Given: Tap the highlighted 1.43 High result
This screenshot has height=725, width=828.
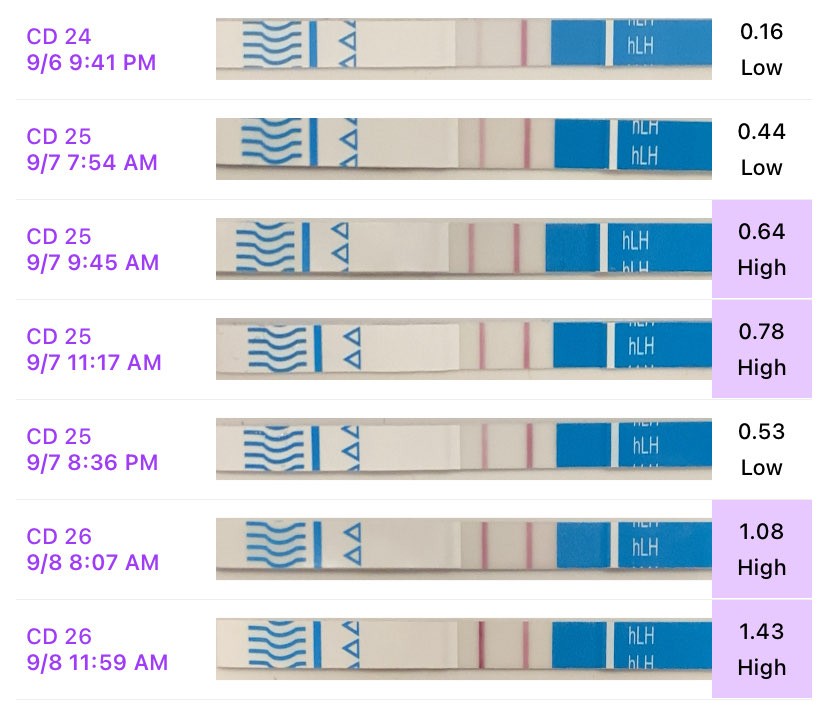Looking at the screenshot, I should pyautogui.click(x=762, y=650).
